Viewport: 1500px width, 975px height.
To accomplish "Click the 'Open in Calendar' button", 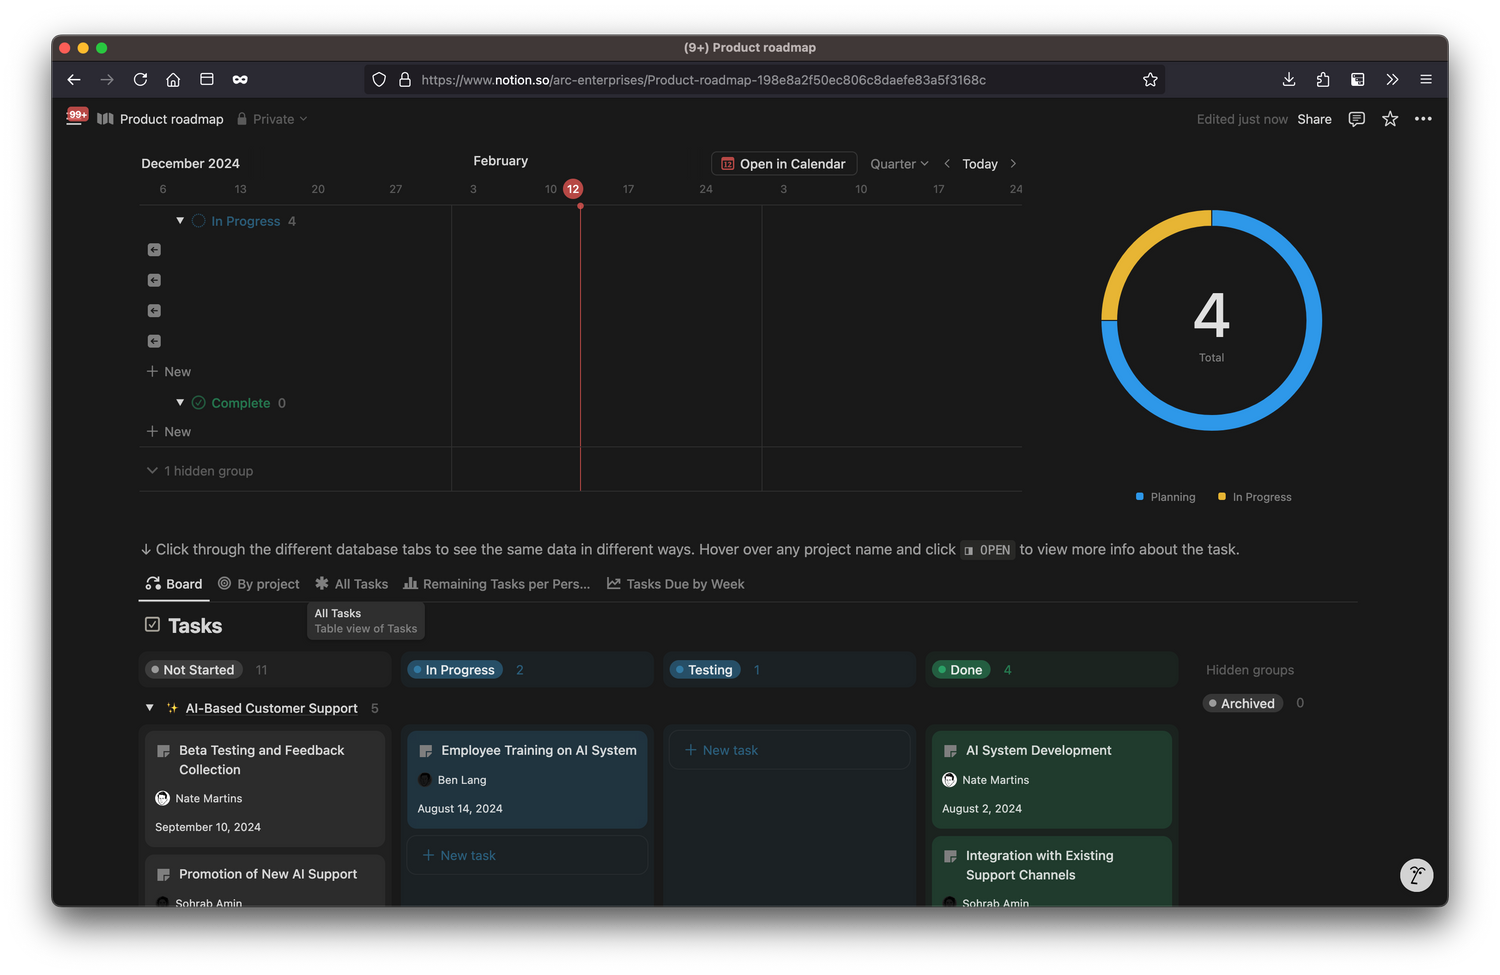I will point(783,163).
